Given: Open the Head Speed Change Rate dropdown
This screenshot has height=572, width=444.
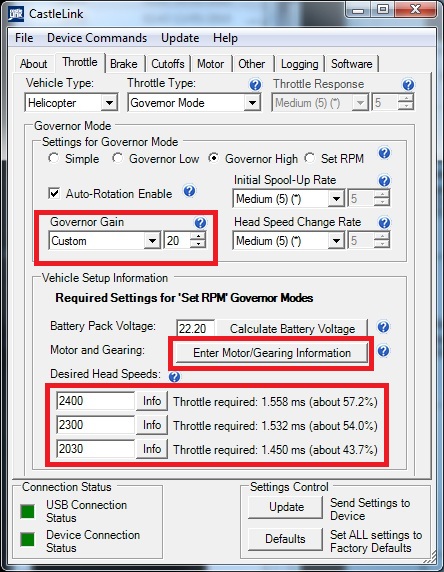Looking at the screenshot, I should 336,241.
